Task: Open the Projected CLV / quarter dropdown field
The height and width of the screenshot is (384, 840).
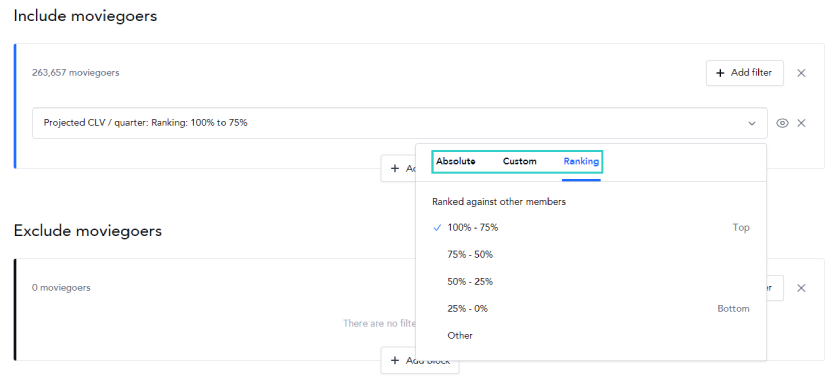Action: (400, 123)
